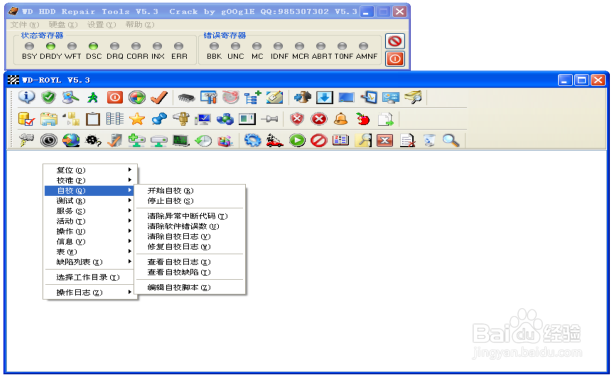Expand the 缺陷列表 submenu arrow
The width and height of the screenshot is (616, 375).
click(130, 262)
